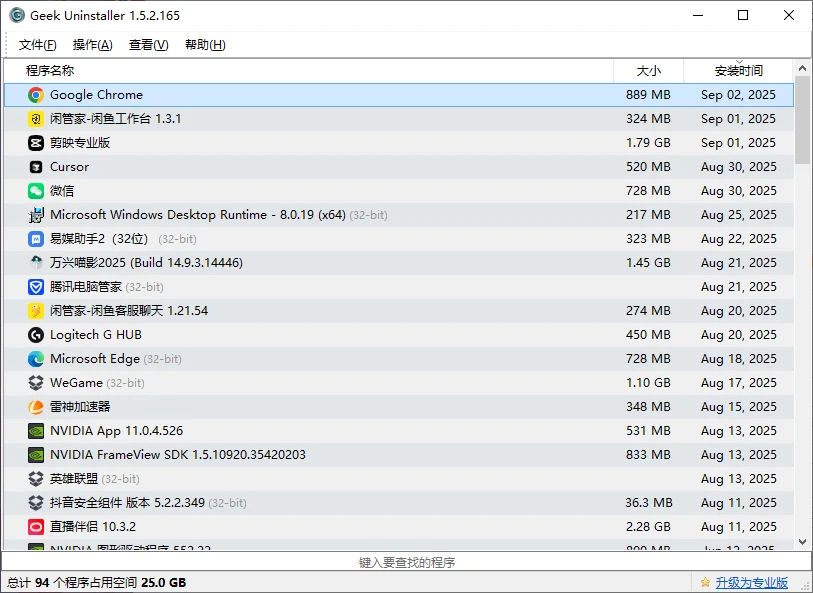Image resolution: width=813 pixels, height=593 pixels.
Task: Open the 文件(F) menu
Action: click(x=37, y=45)
